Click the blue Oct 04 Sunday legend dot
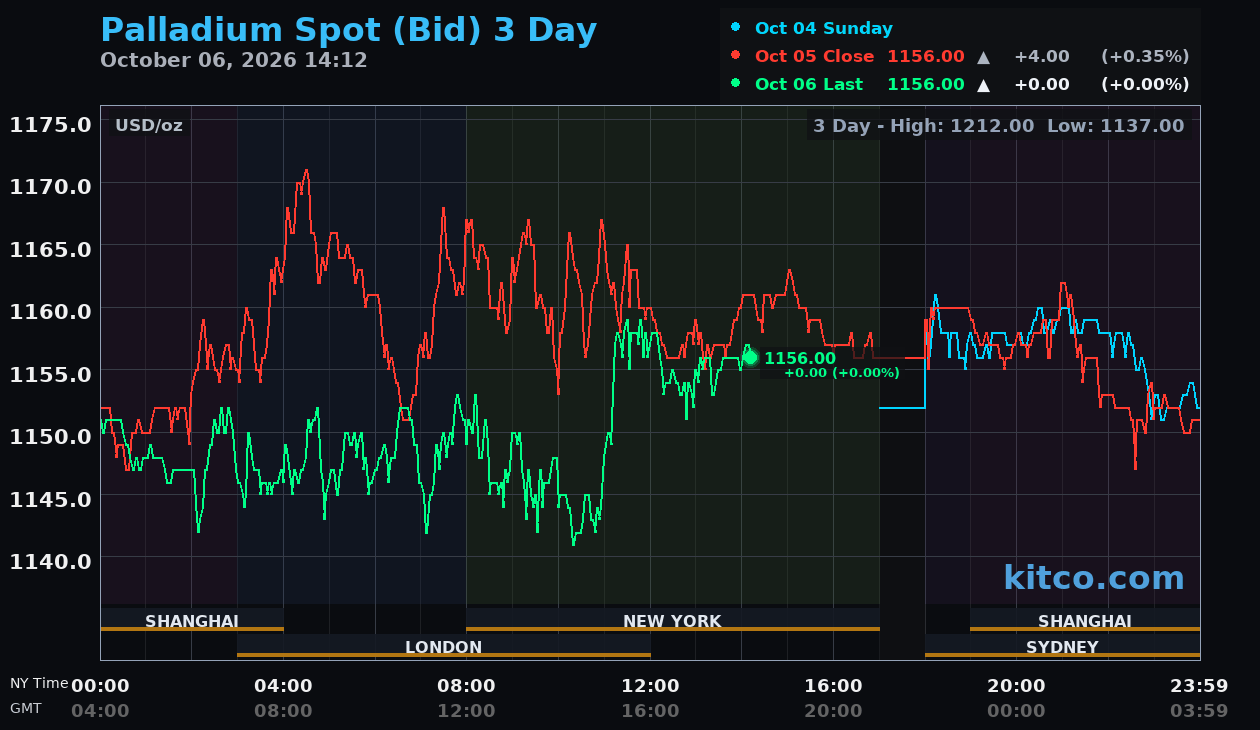The width and height of the screenshot is (1260, 730). pos(736,27)
